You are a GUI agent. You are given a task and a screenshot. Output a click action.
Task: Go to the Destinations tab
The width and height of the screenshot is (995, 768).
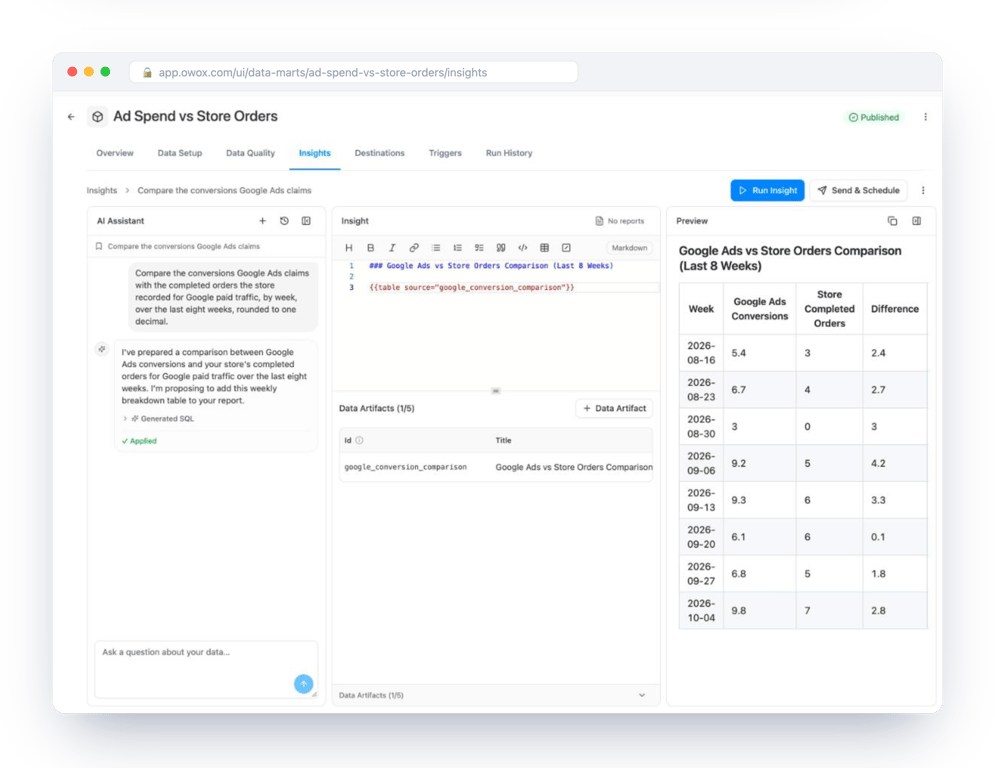379,153
